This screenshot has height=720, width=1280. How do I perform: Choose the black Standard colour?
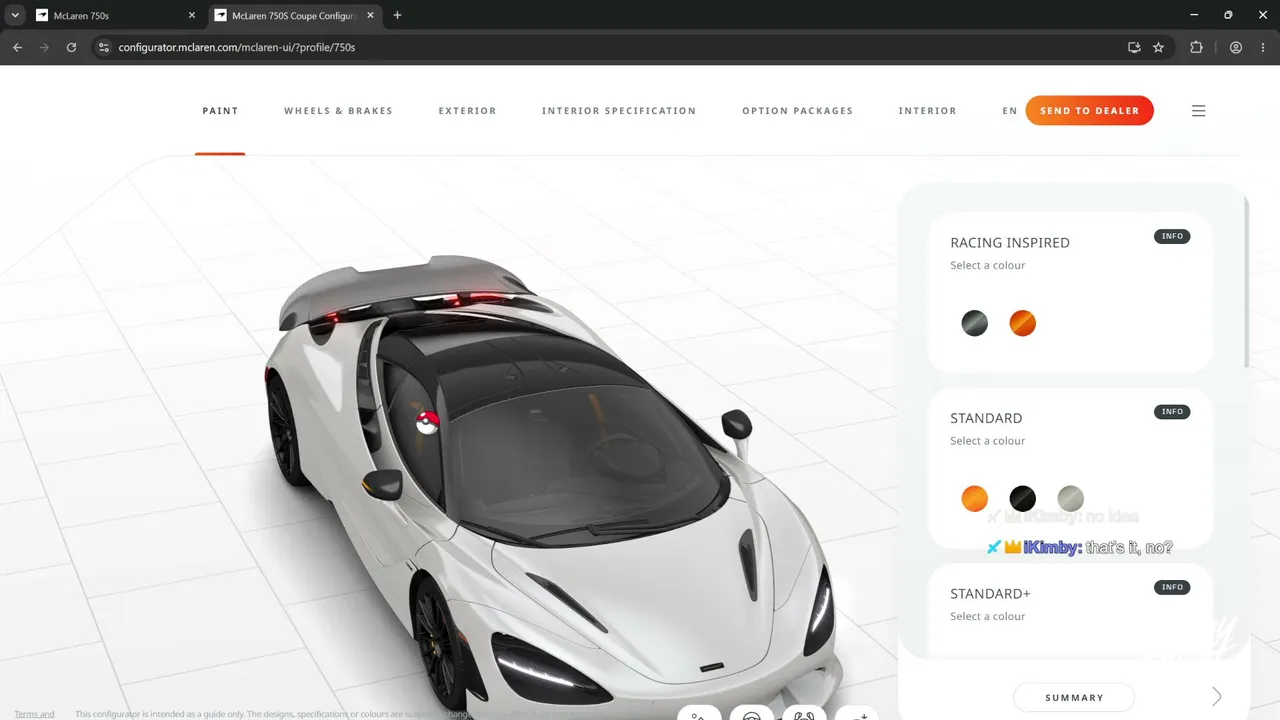click(x=1022, y=498)
